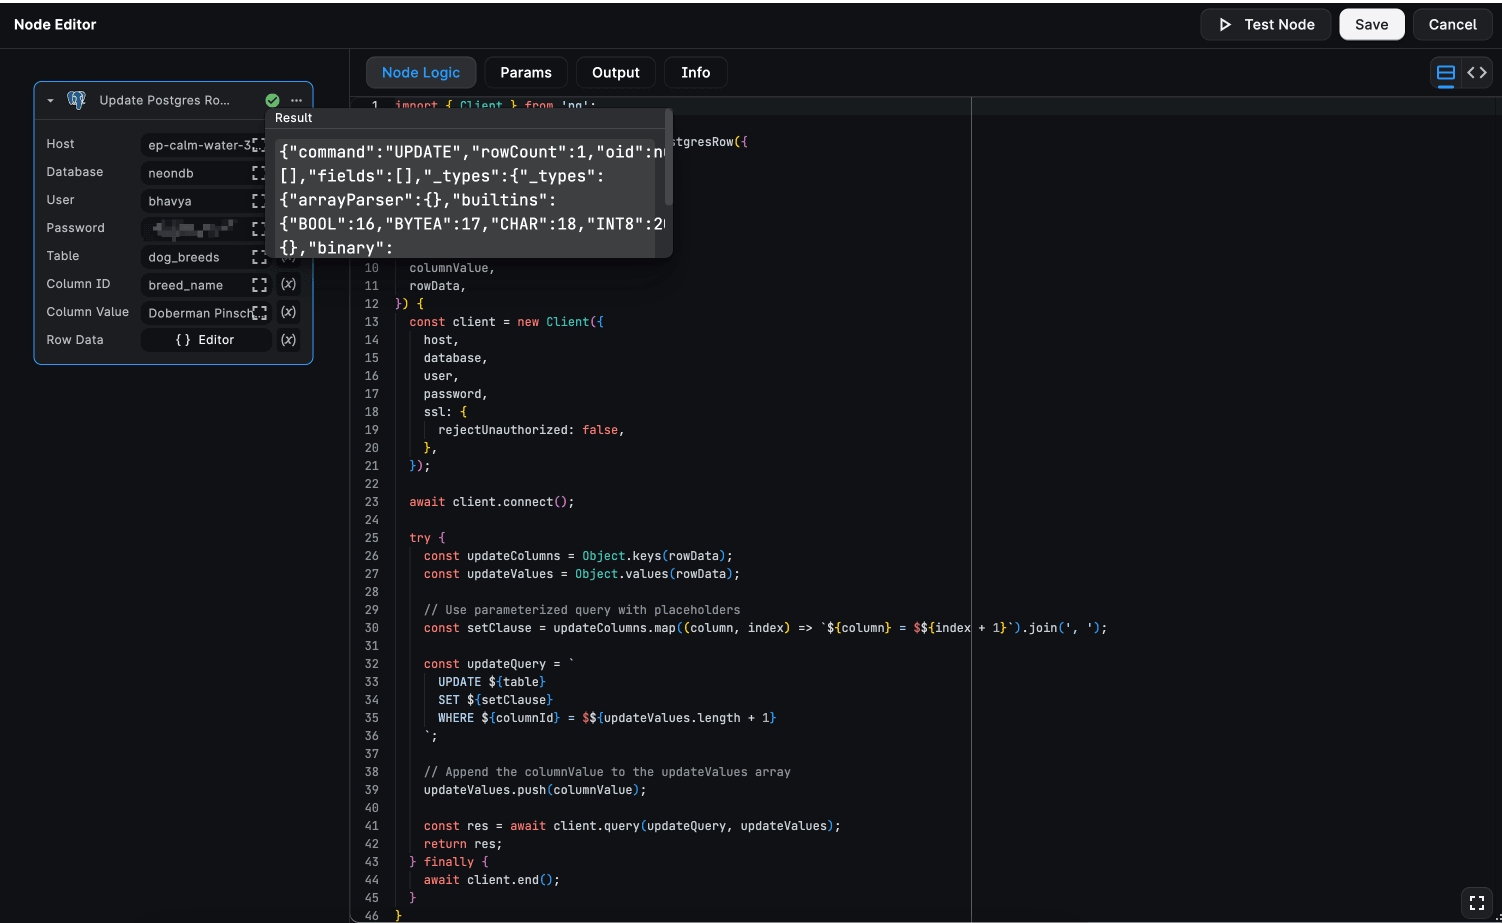Expand the Database field editor
Screen dimensions: 1502x923
pos(258,172)
